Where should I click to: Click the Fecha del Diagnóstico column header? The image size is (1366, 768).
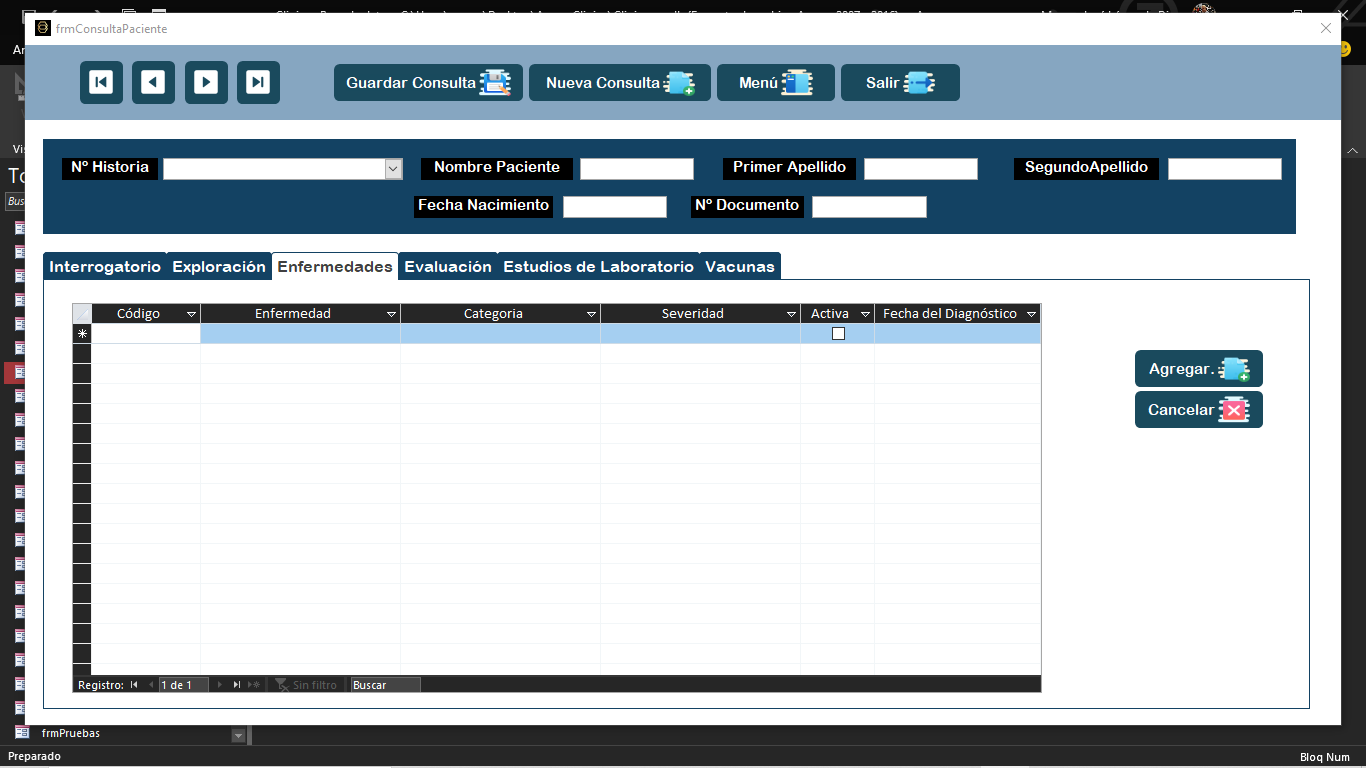pos(950,314)
